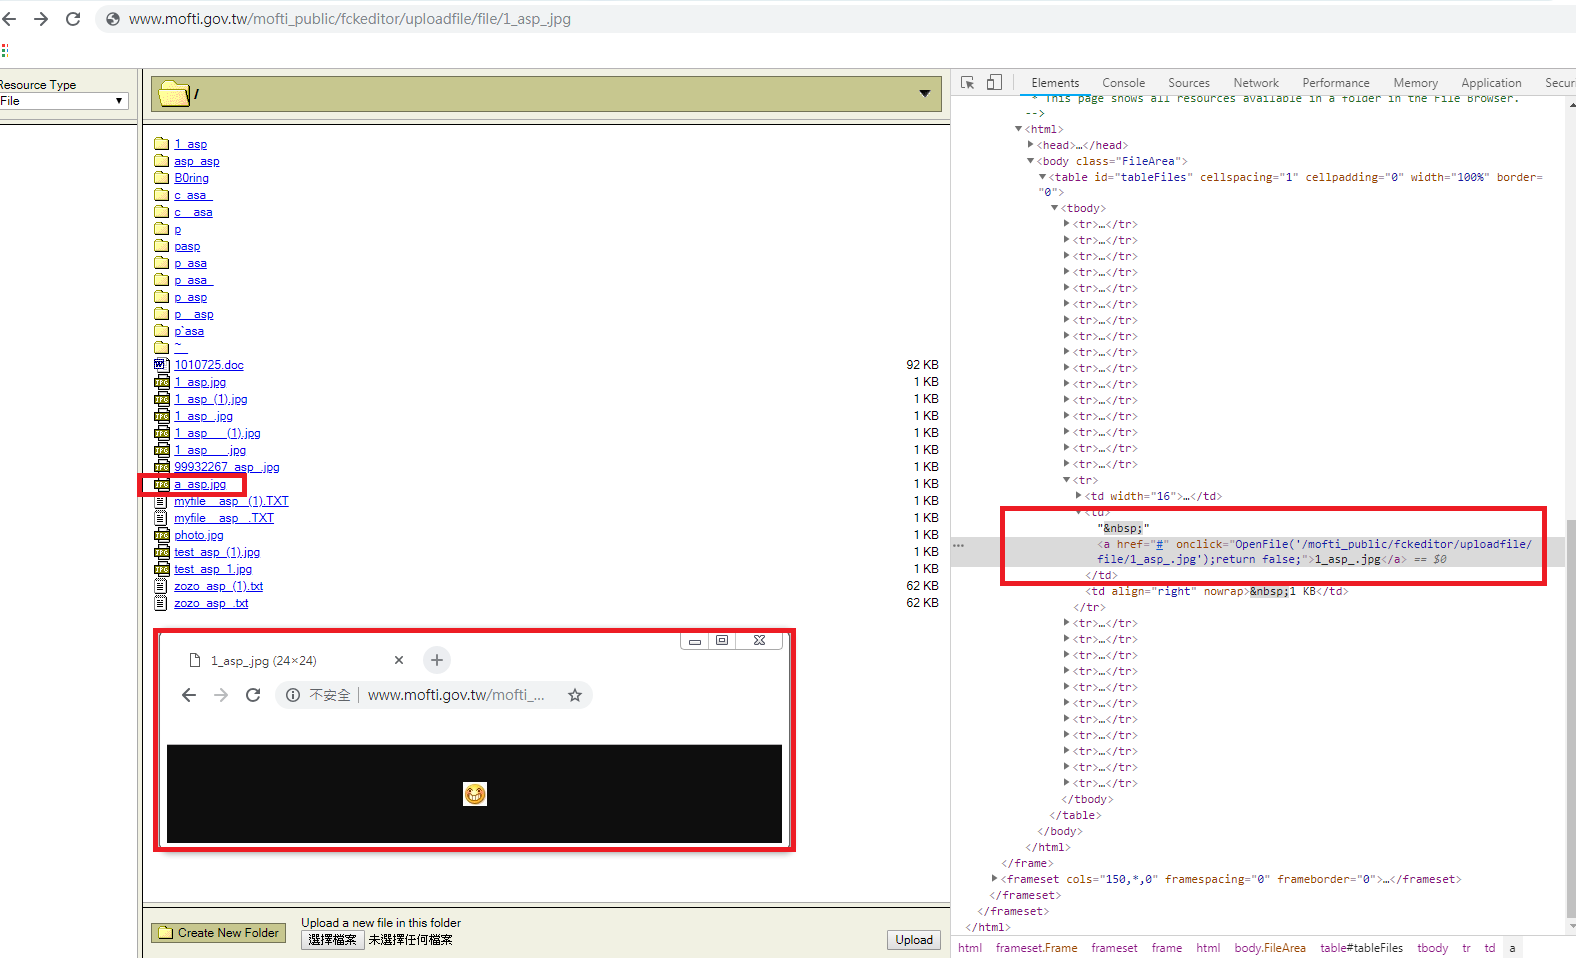The width and height of the screenshot is (1576, 958).
Task: Open the zozo_asp_(1).txt link
Action: click(218, 586)
